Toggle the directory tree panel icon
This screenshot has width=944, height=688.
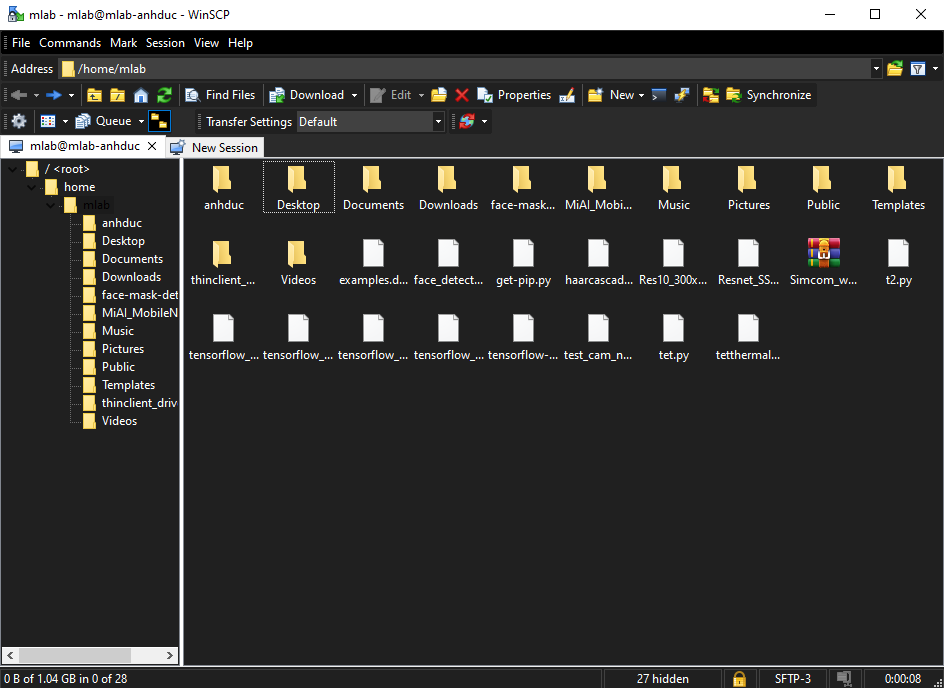[x=159, y=122]
